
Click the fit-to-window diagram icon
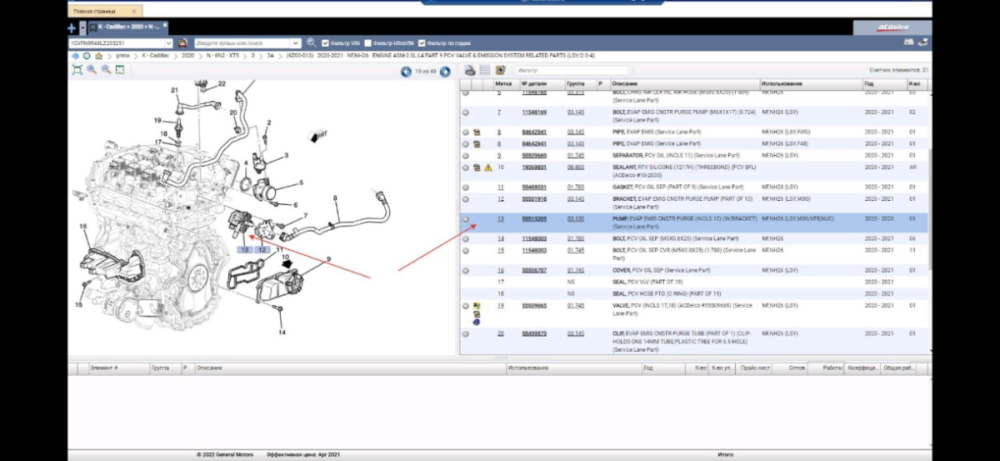coord(77,70)
